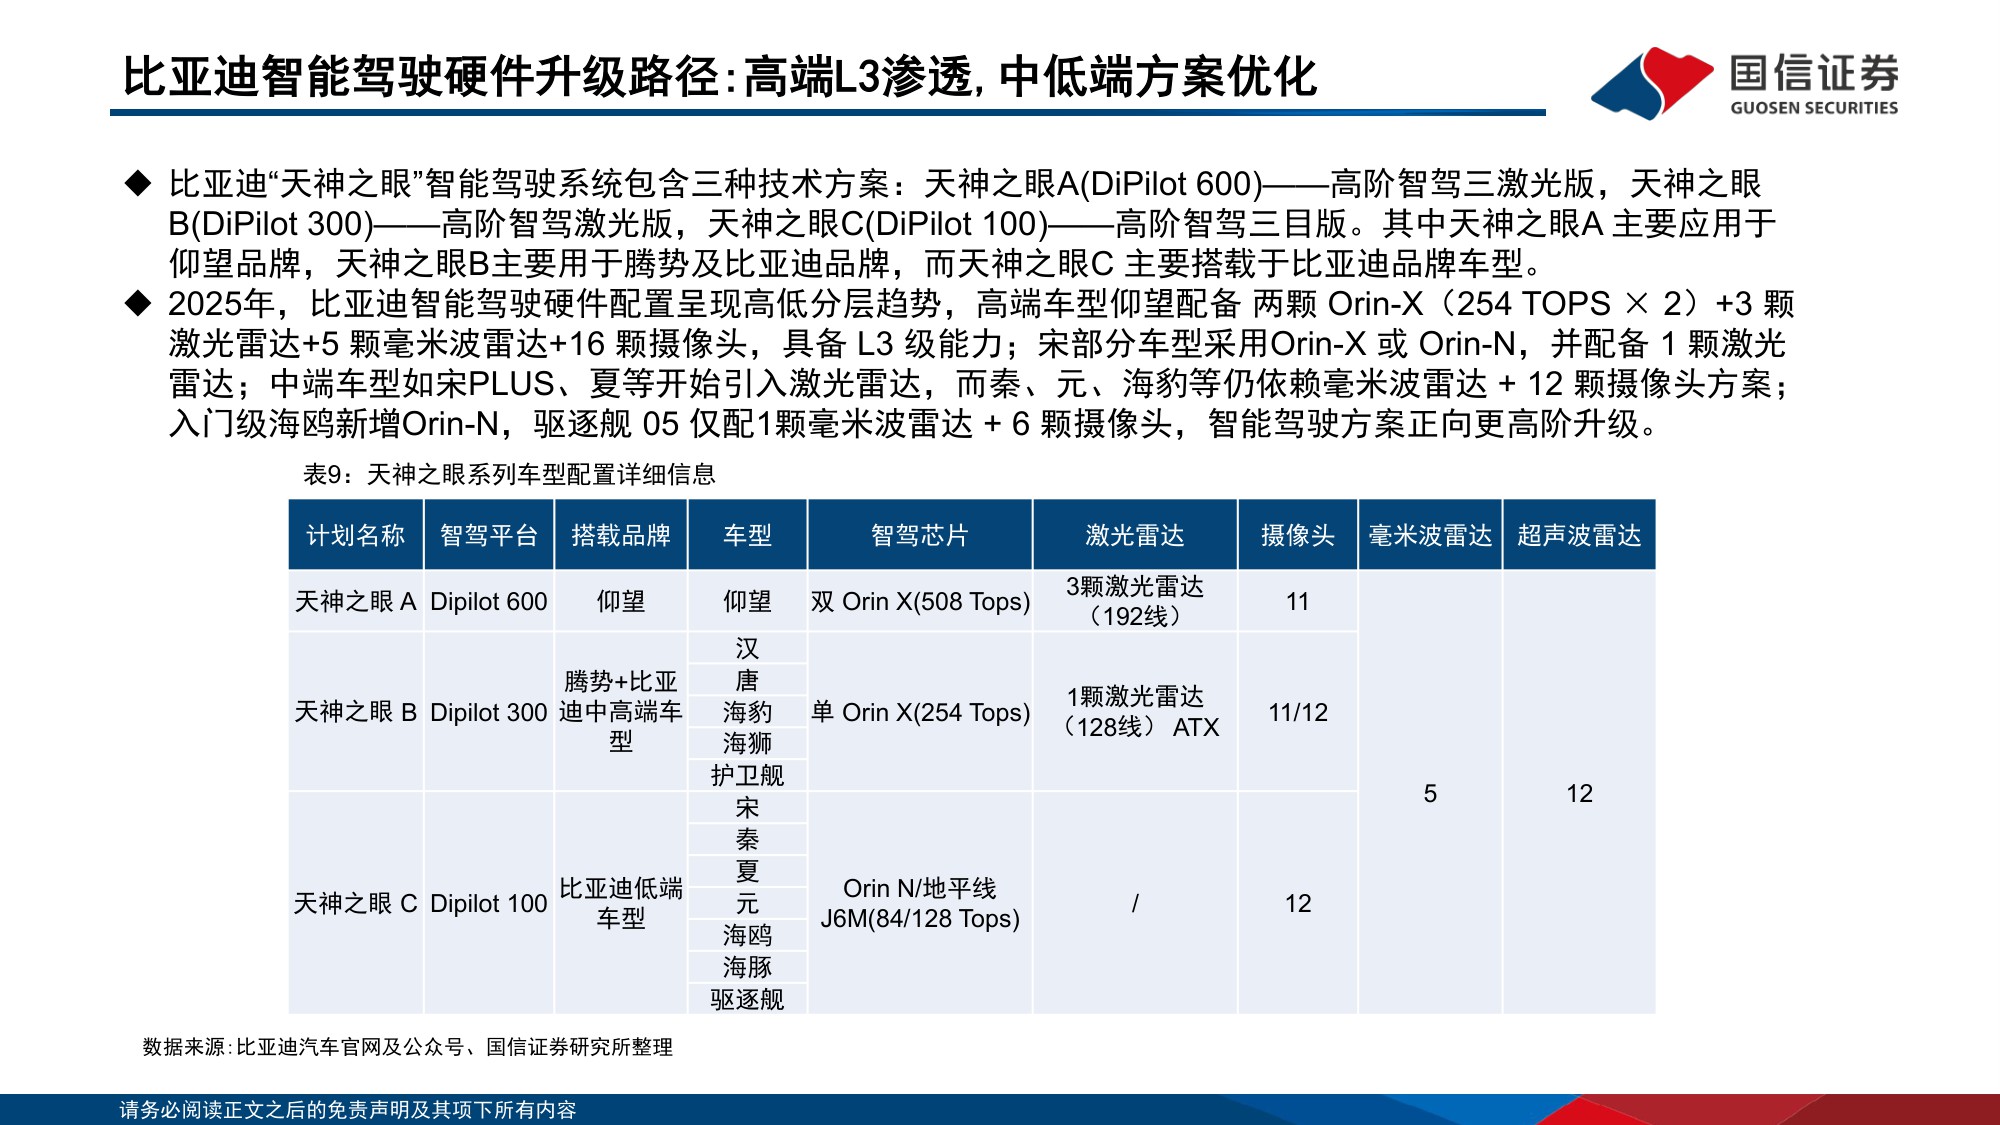This screenshot has width=2000, height=1125.
Task: Expand the 腾势+比亚迪中高端车型 cell
Action: pos(622,714)
